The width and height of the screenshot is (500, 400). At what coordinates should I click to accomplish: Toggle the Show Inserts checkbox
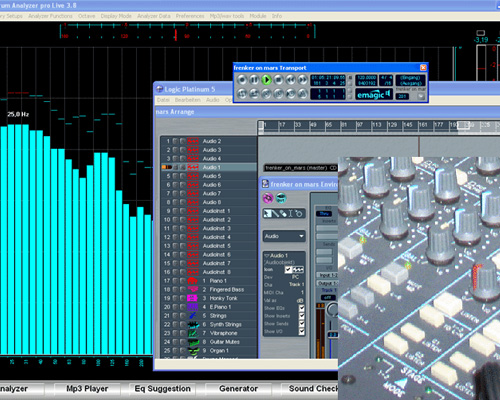coord(302,316)
